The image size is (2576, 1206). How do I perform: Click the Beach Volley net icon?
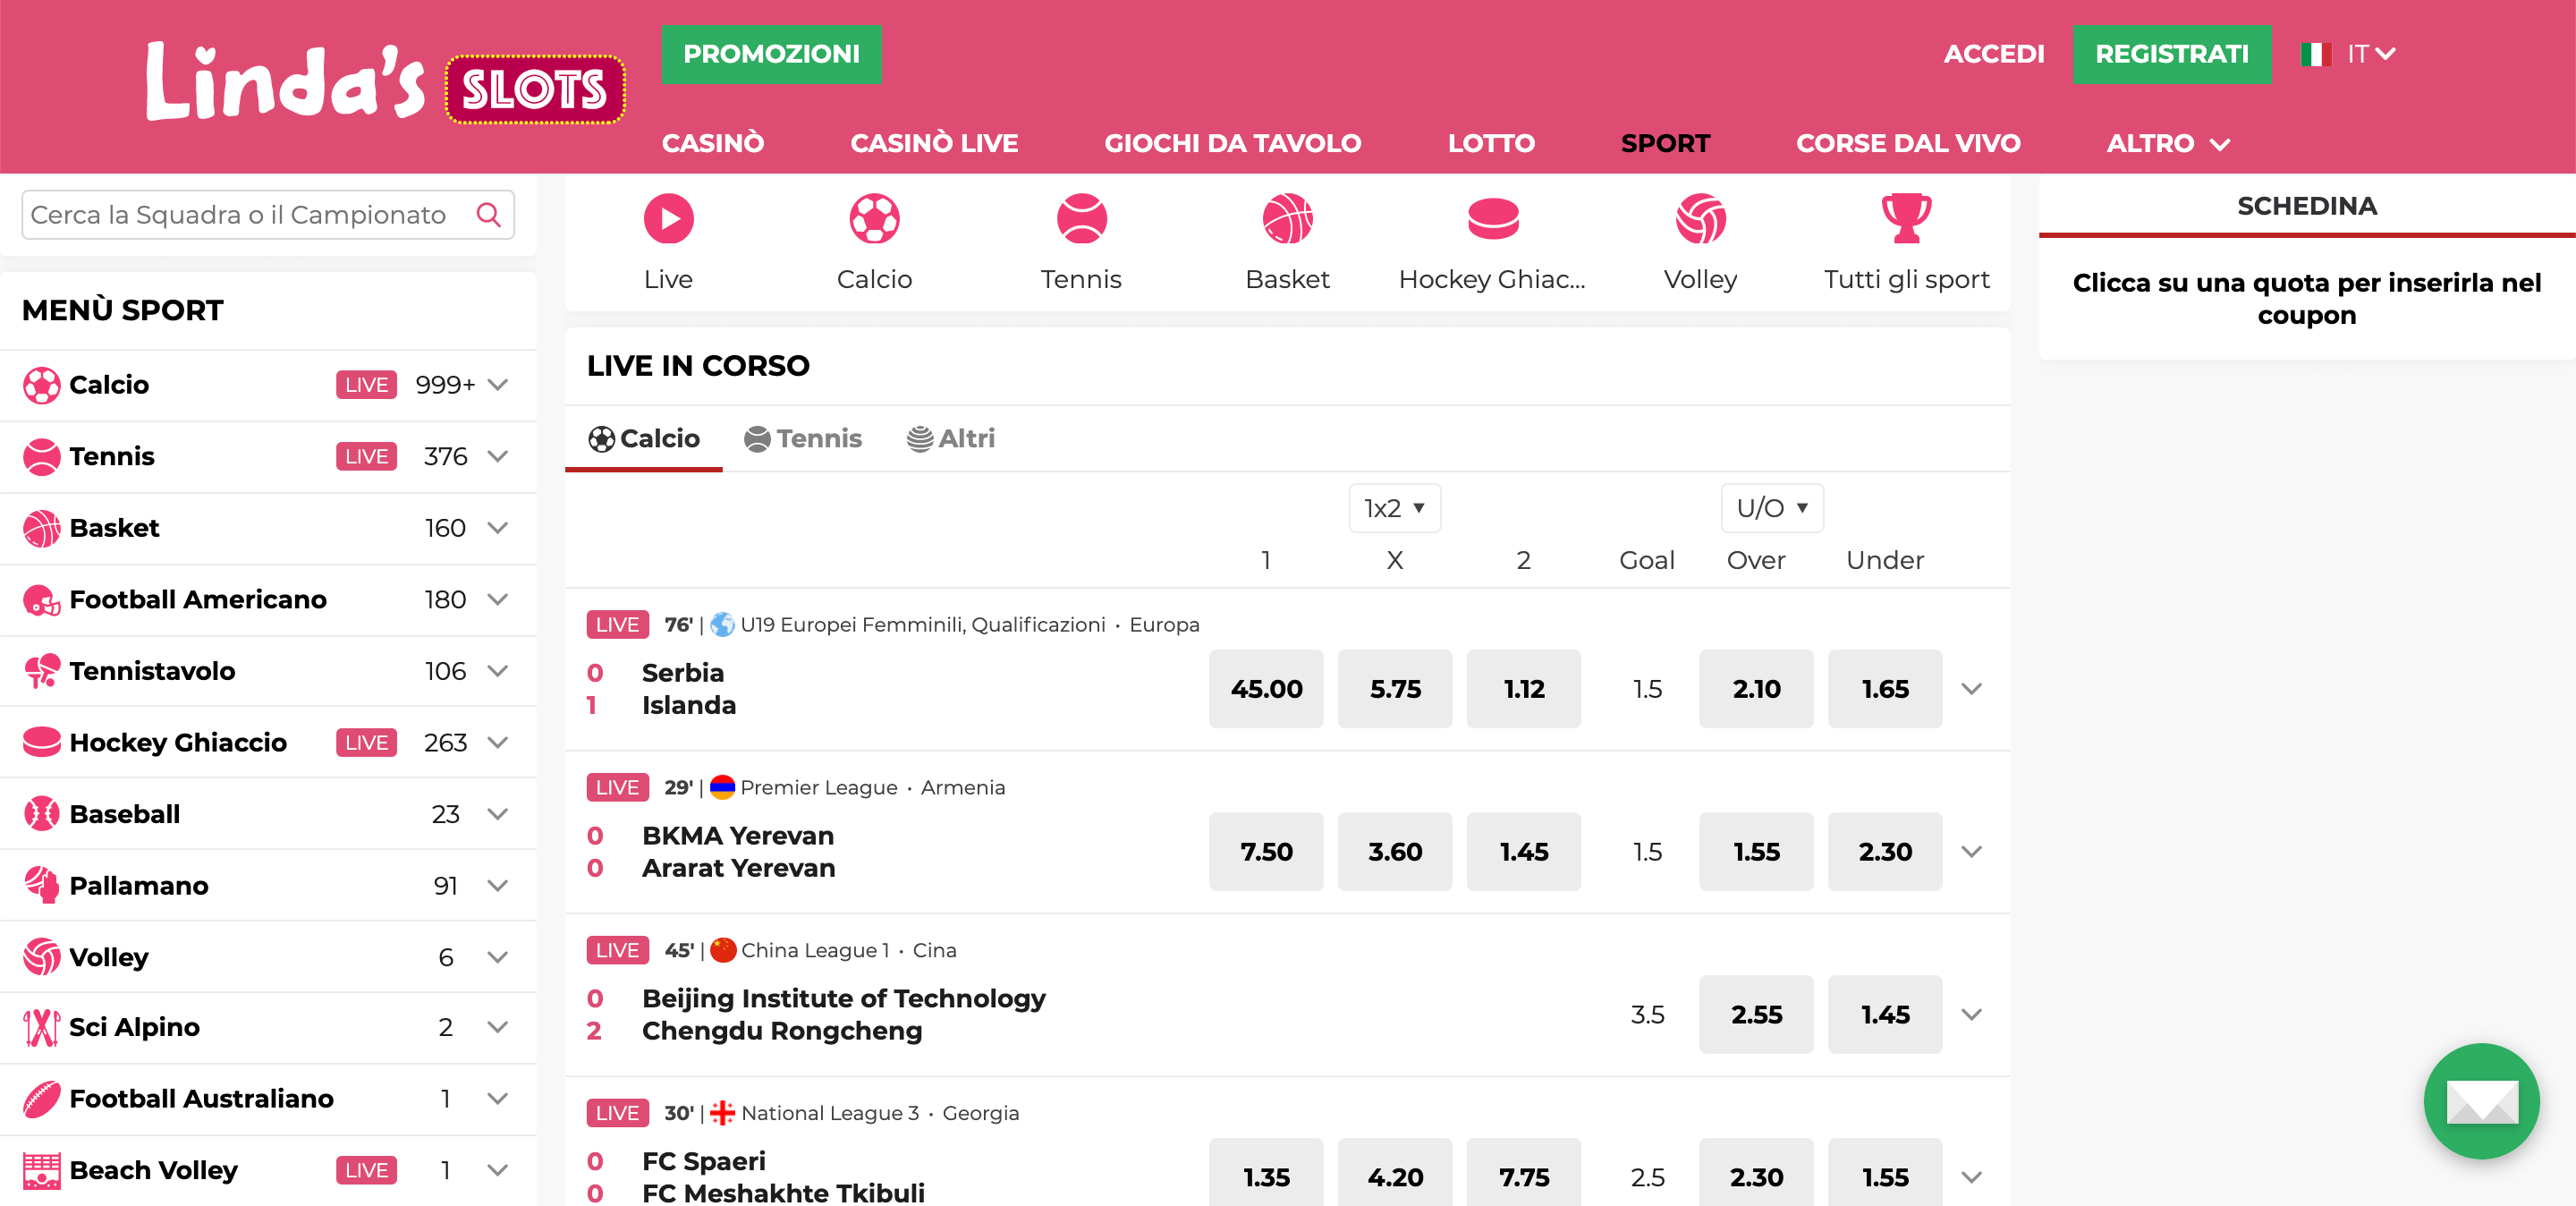pos(42,1170)
